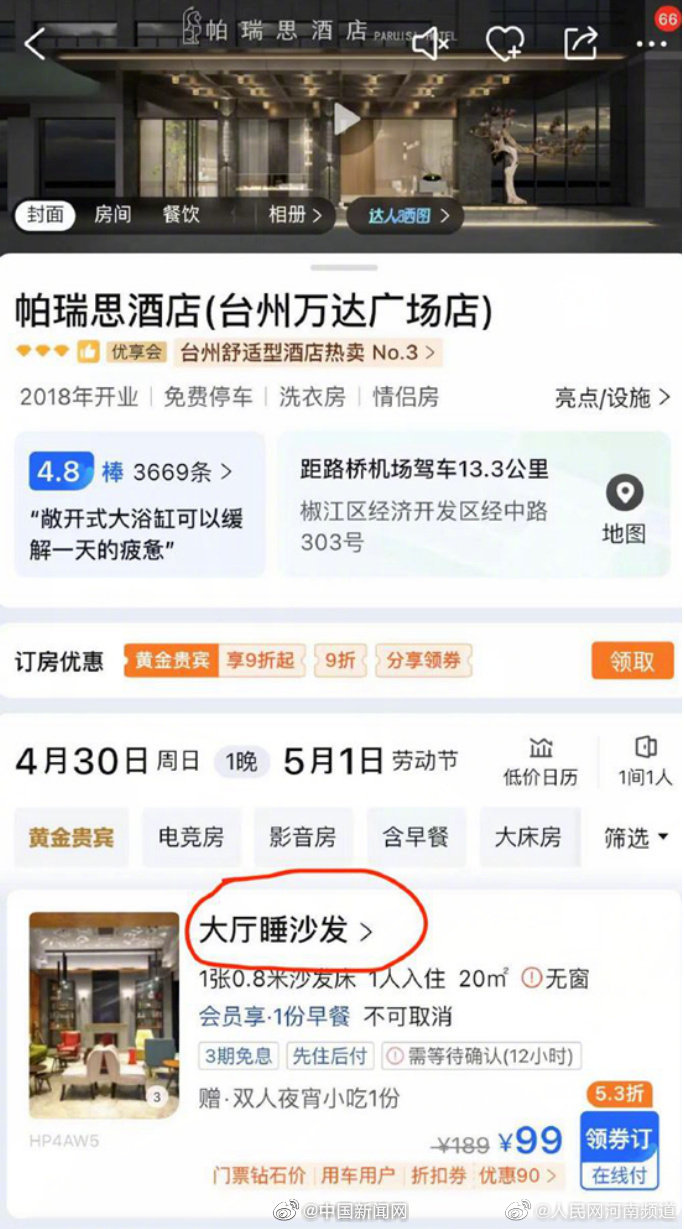Switch to the 餐饮 photo tab

181,214
